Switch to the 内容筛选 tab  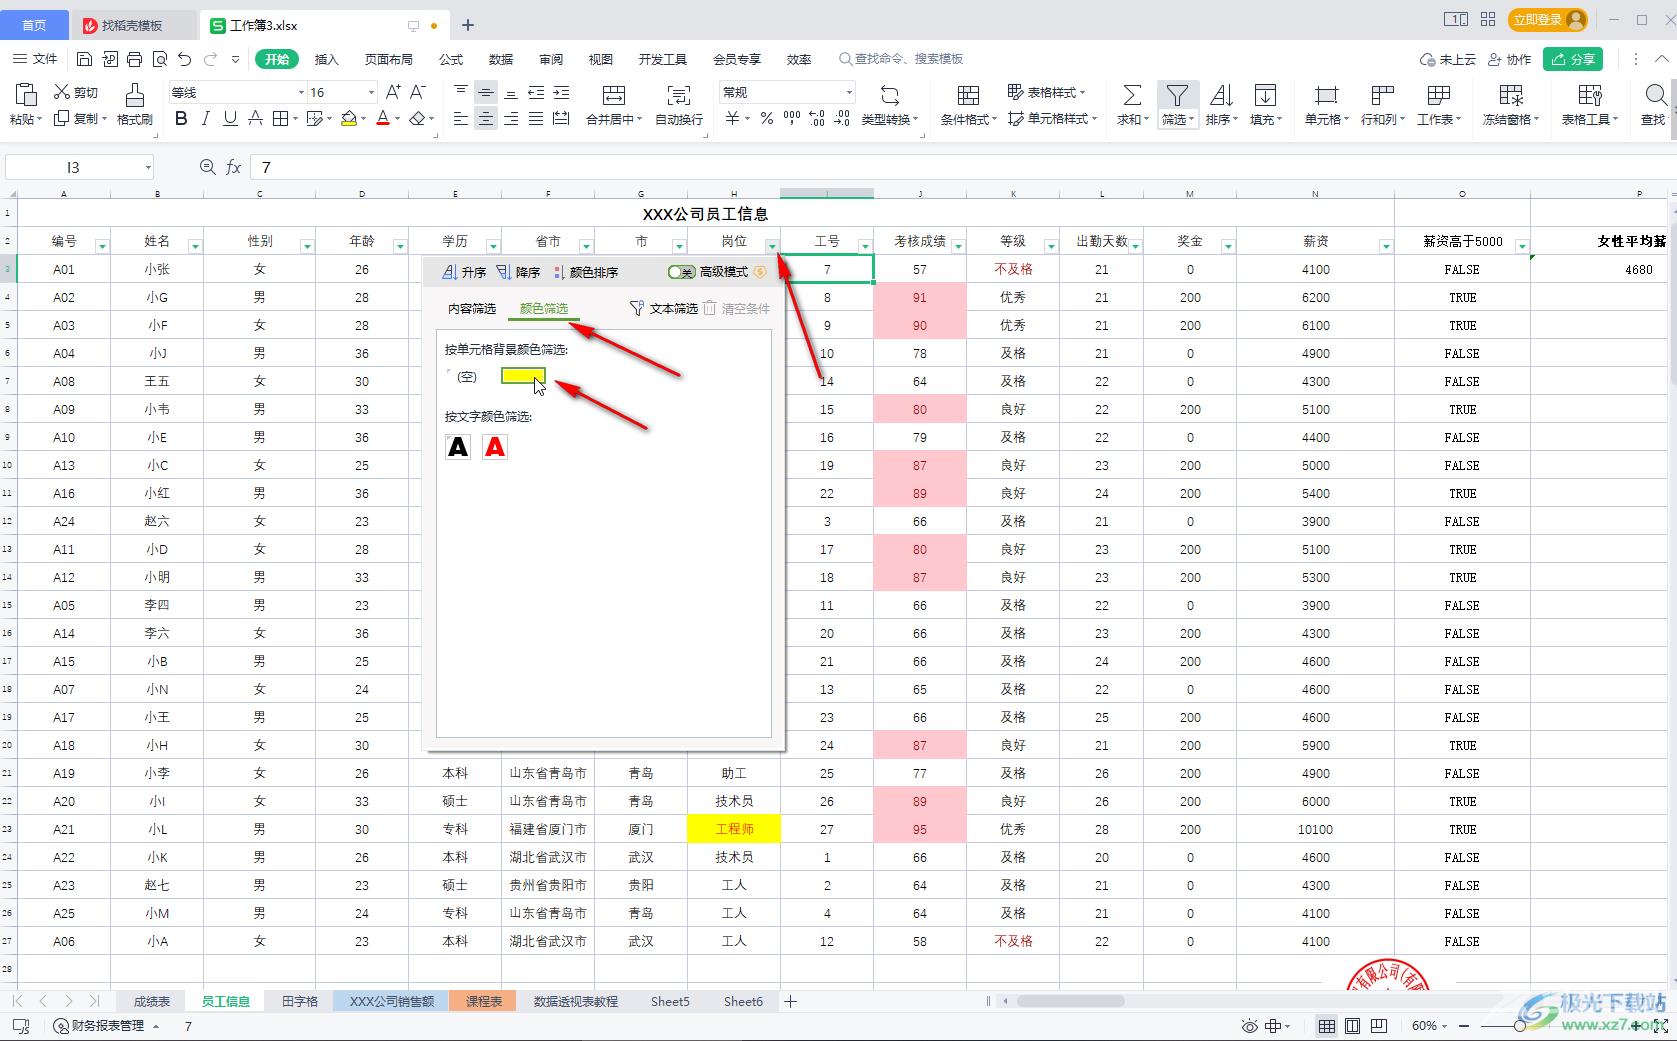pos(472,308)
